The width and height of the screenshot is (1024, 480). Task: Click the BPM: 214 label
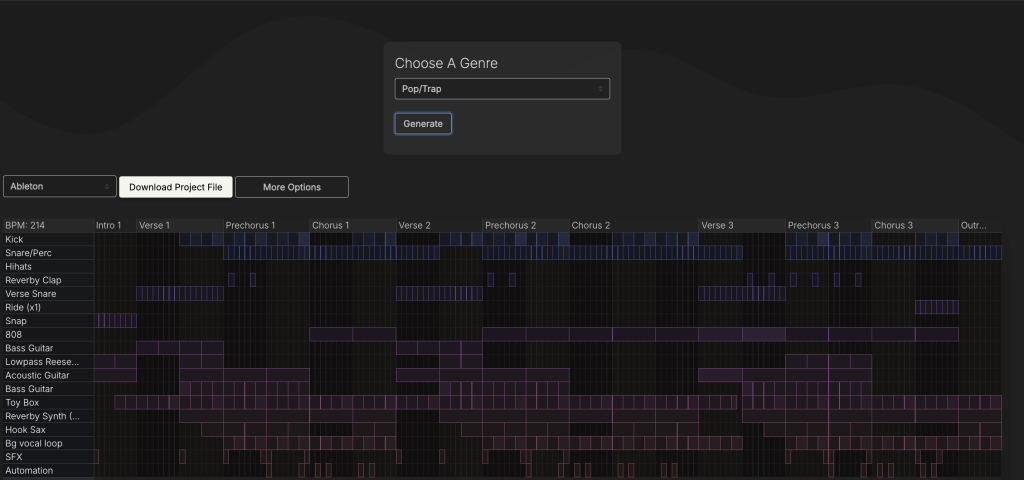(x=25, y=226)
